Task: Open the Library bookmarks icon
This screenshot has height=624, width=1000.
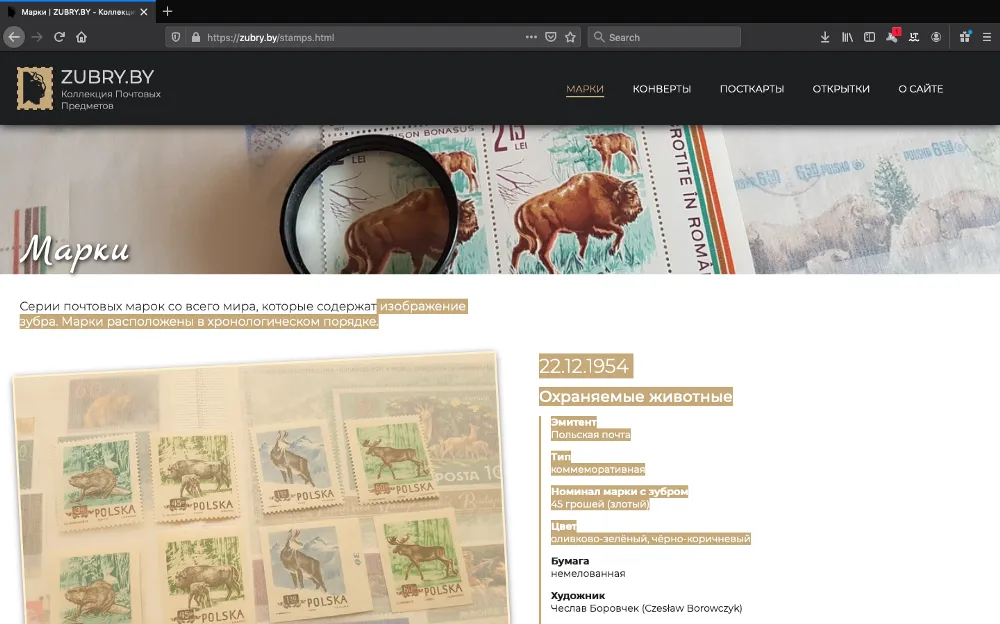Action: [x=847, y=37]
